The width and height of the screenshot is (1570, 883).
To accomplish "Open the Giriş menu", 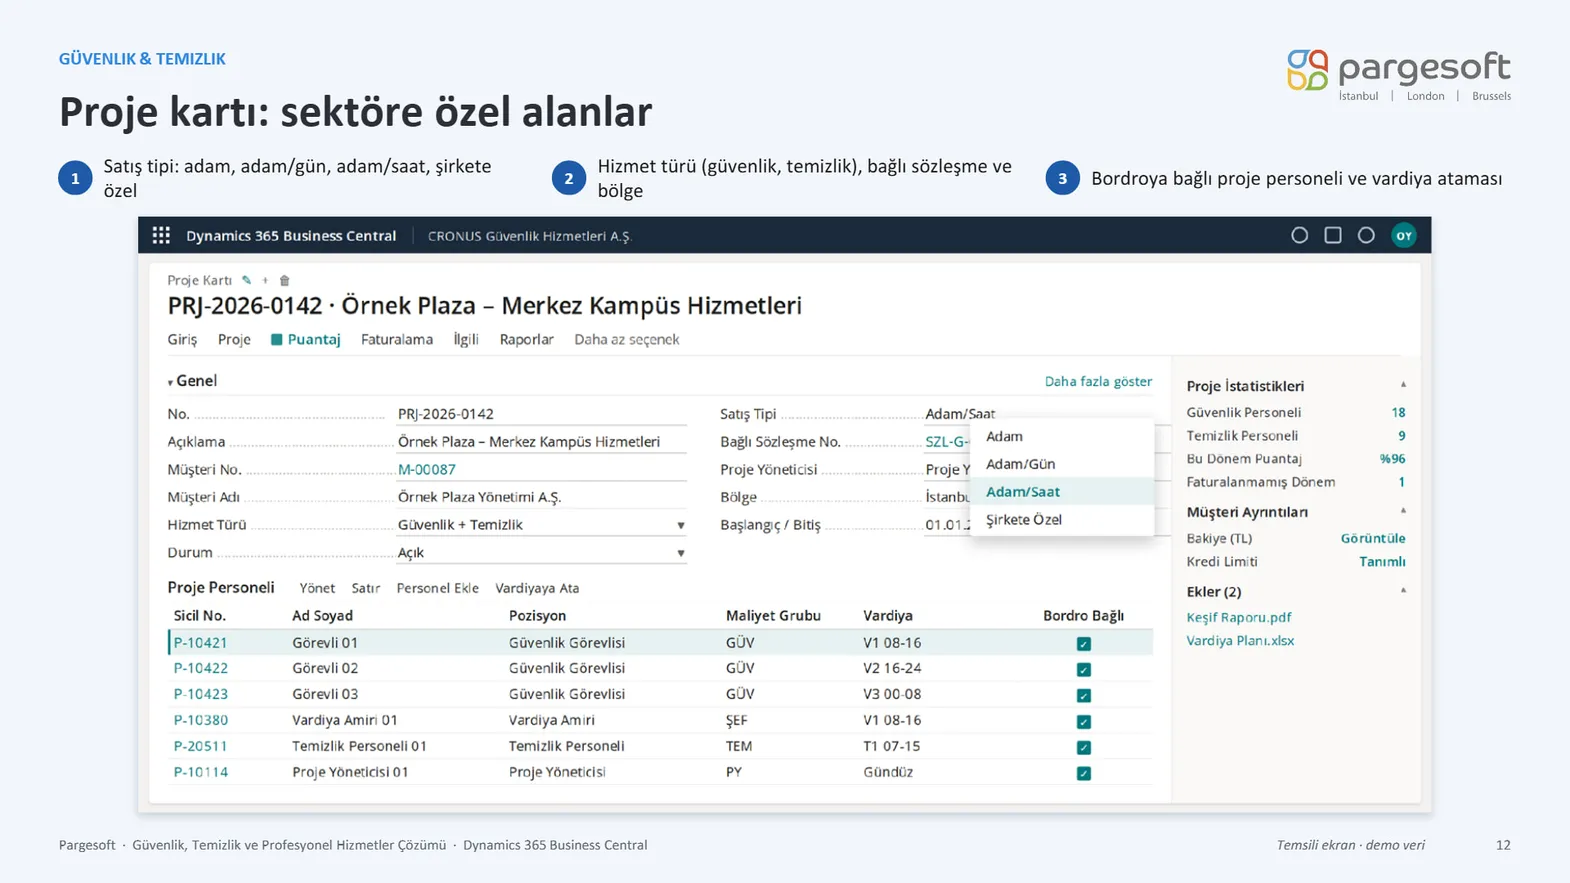I will coord(182,339).
